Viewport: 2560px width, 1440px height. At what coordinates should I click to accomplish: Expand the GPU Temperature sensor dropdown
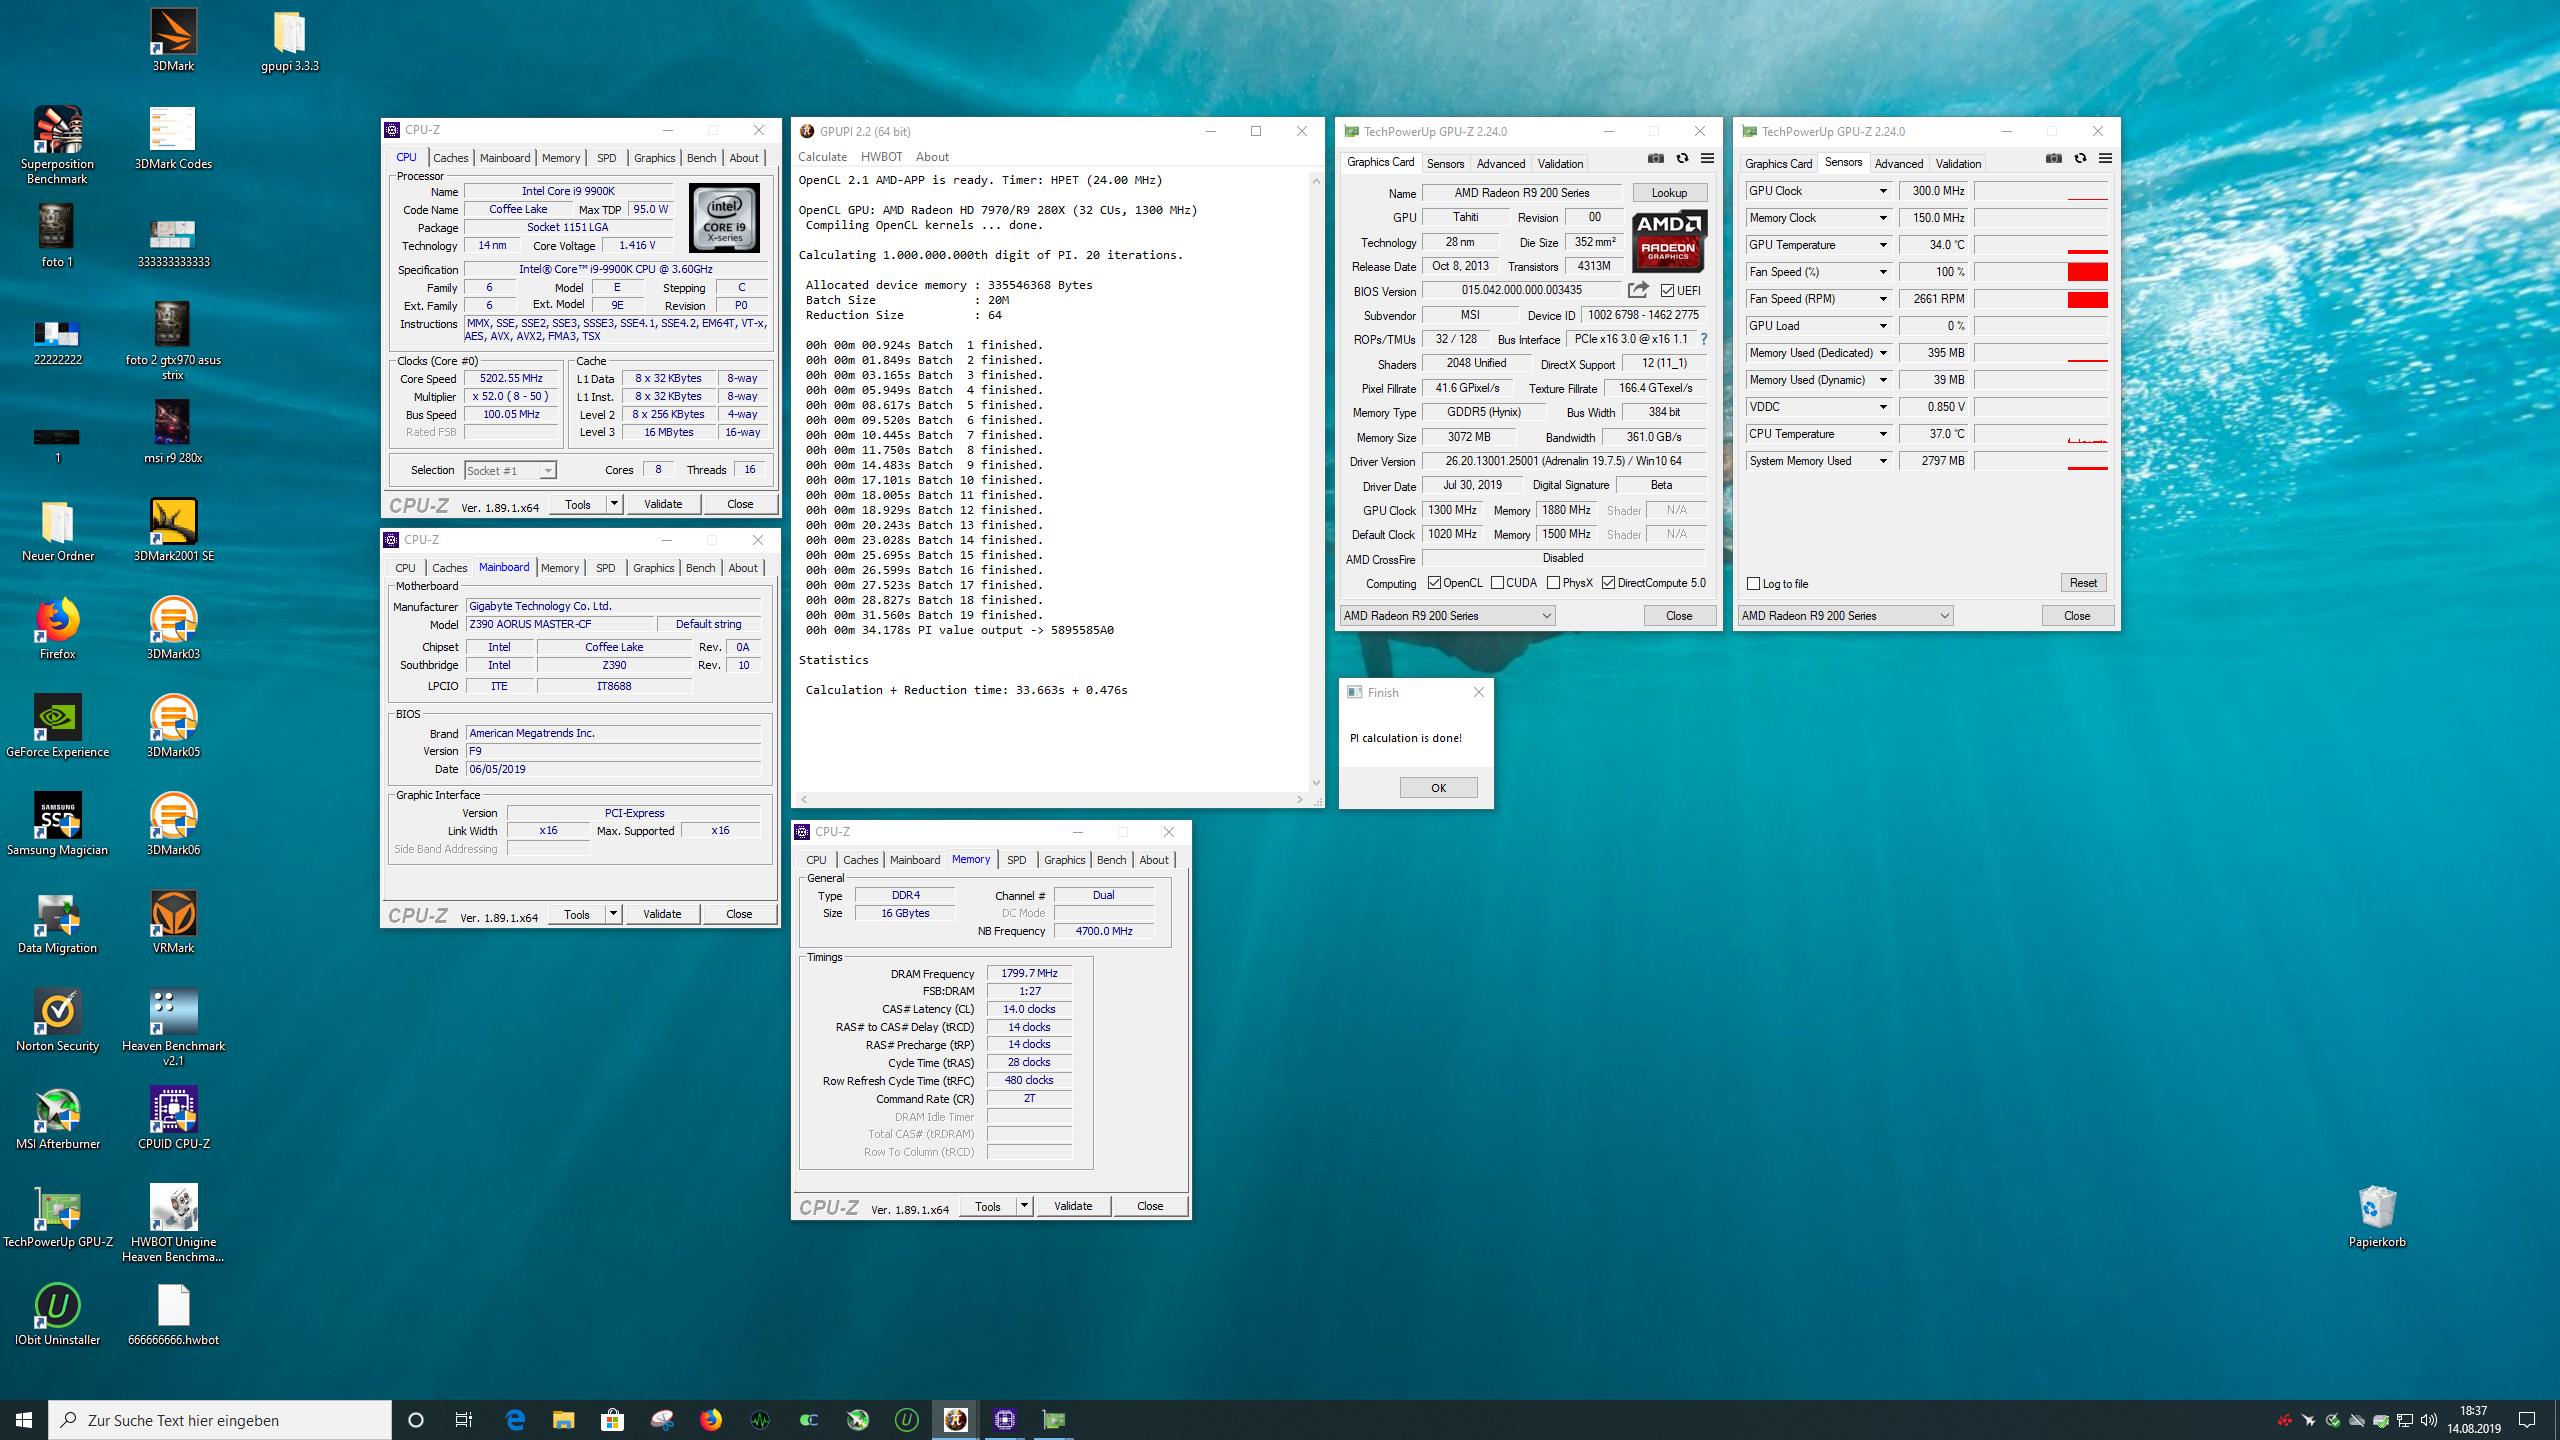coord(1882,245)
